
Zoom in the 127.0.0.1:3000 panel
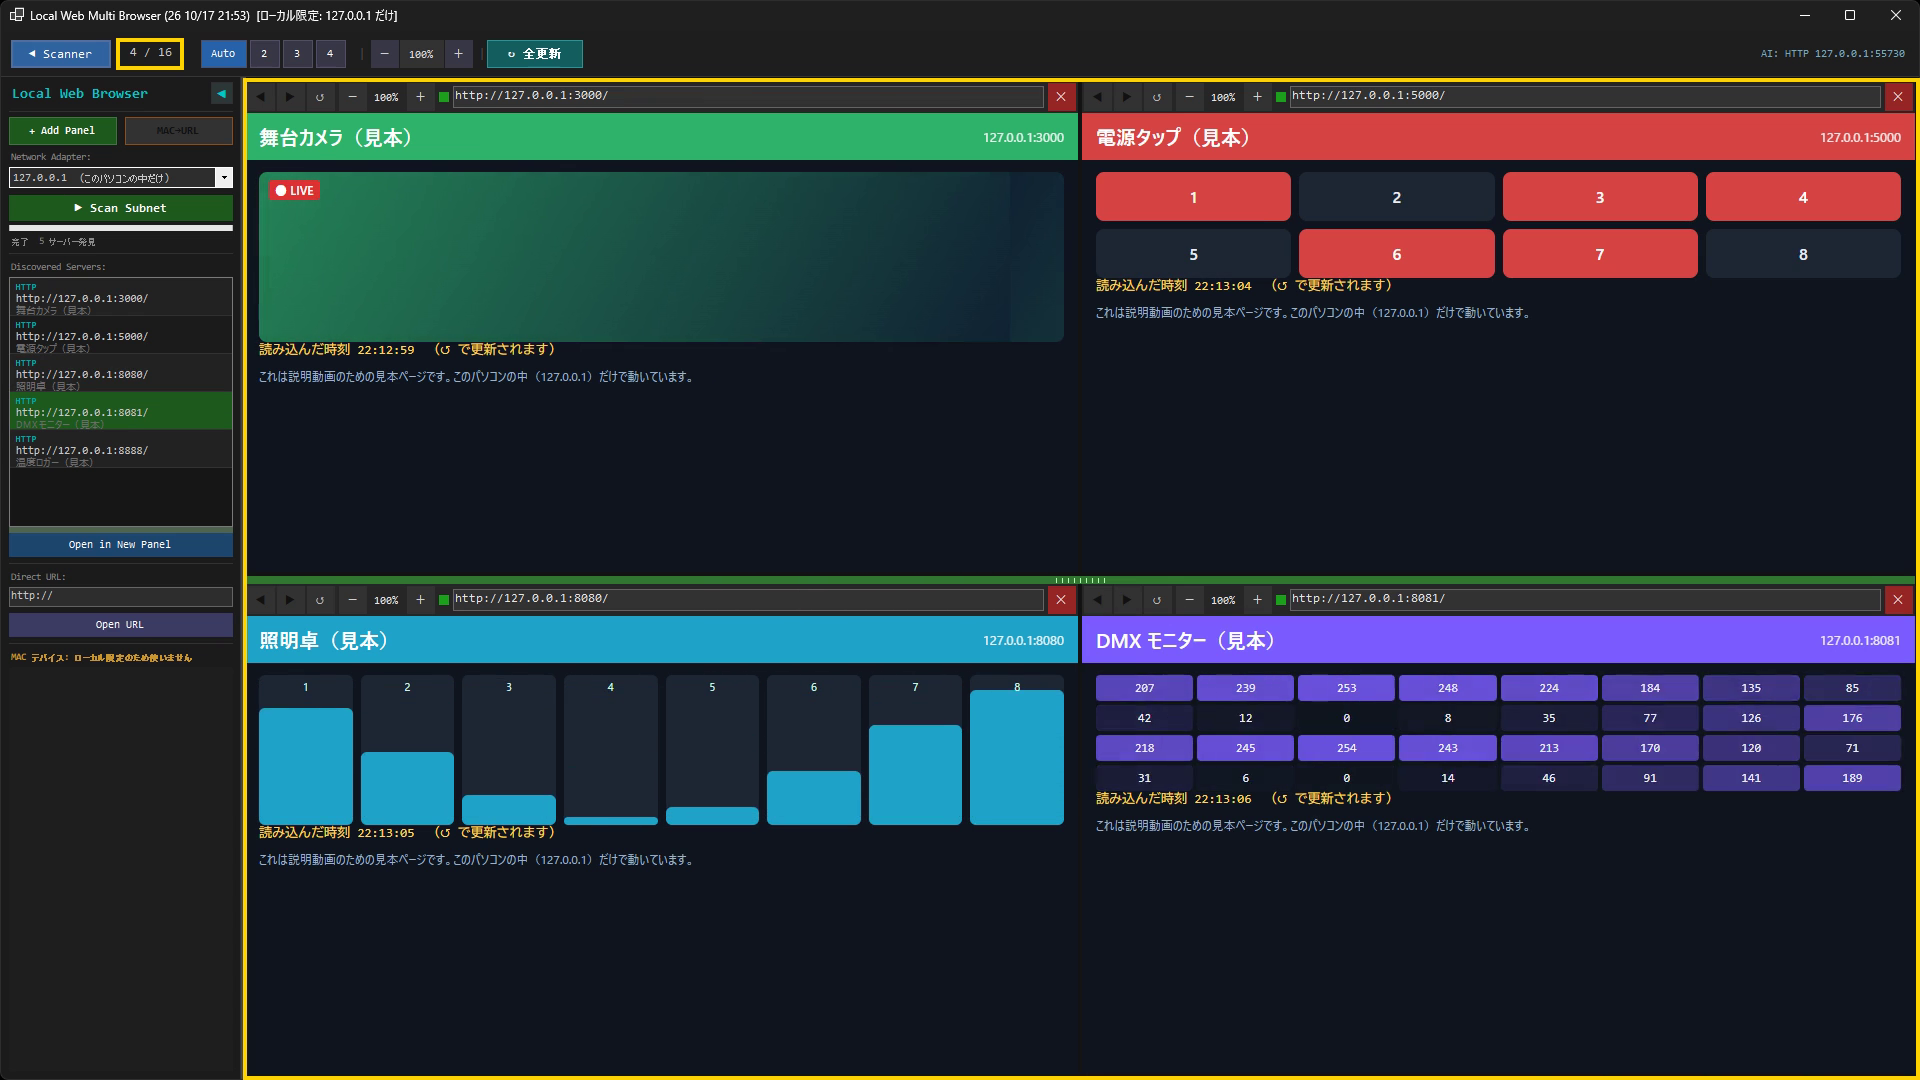coord(420,97)
